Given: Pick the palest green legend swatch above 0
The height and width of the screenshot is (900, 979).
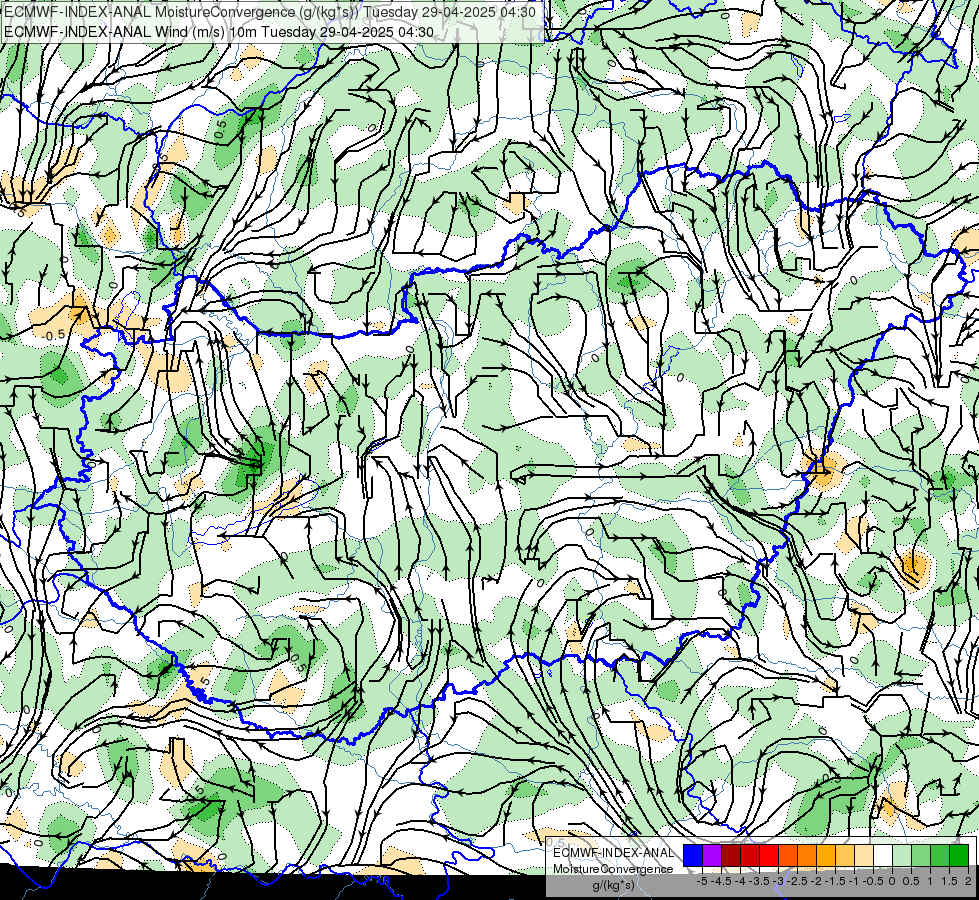Looking at the screenshot, I should pyautogui.click(x=902, y=855).
